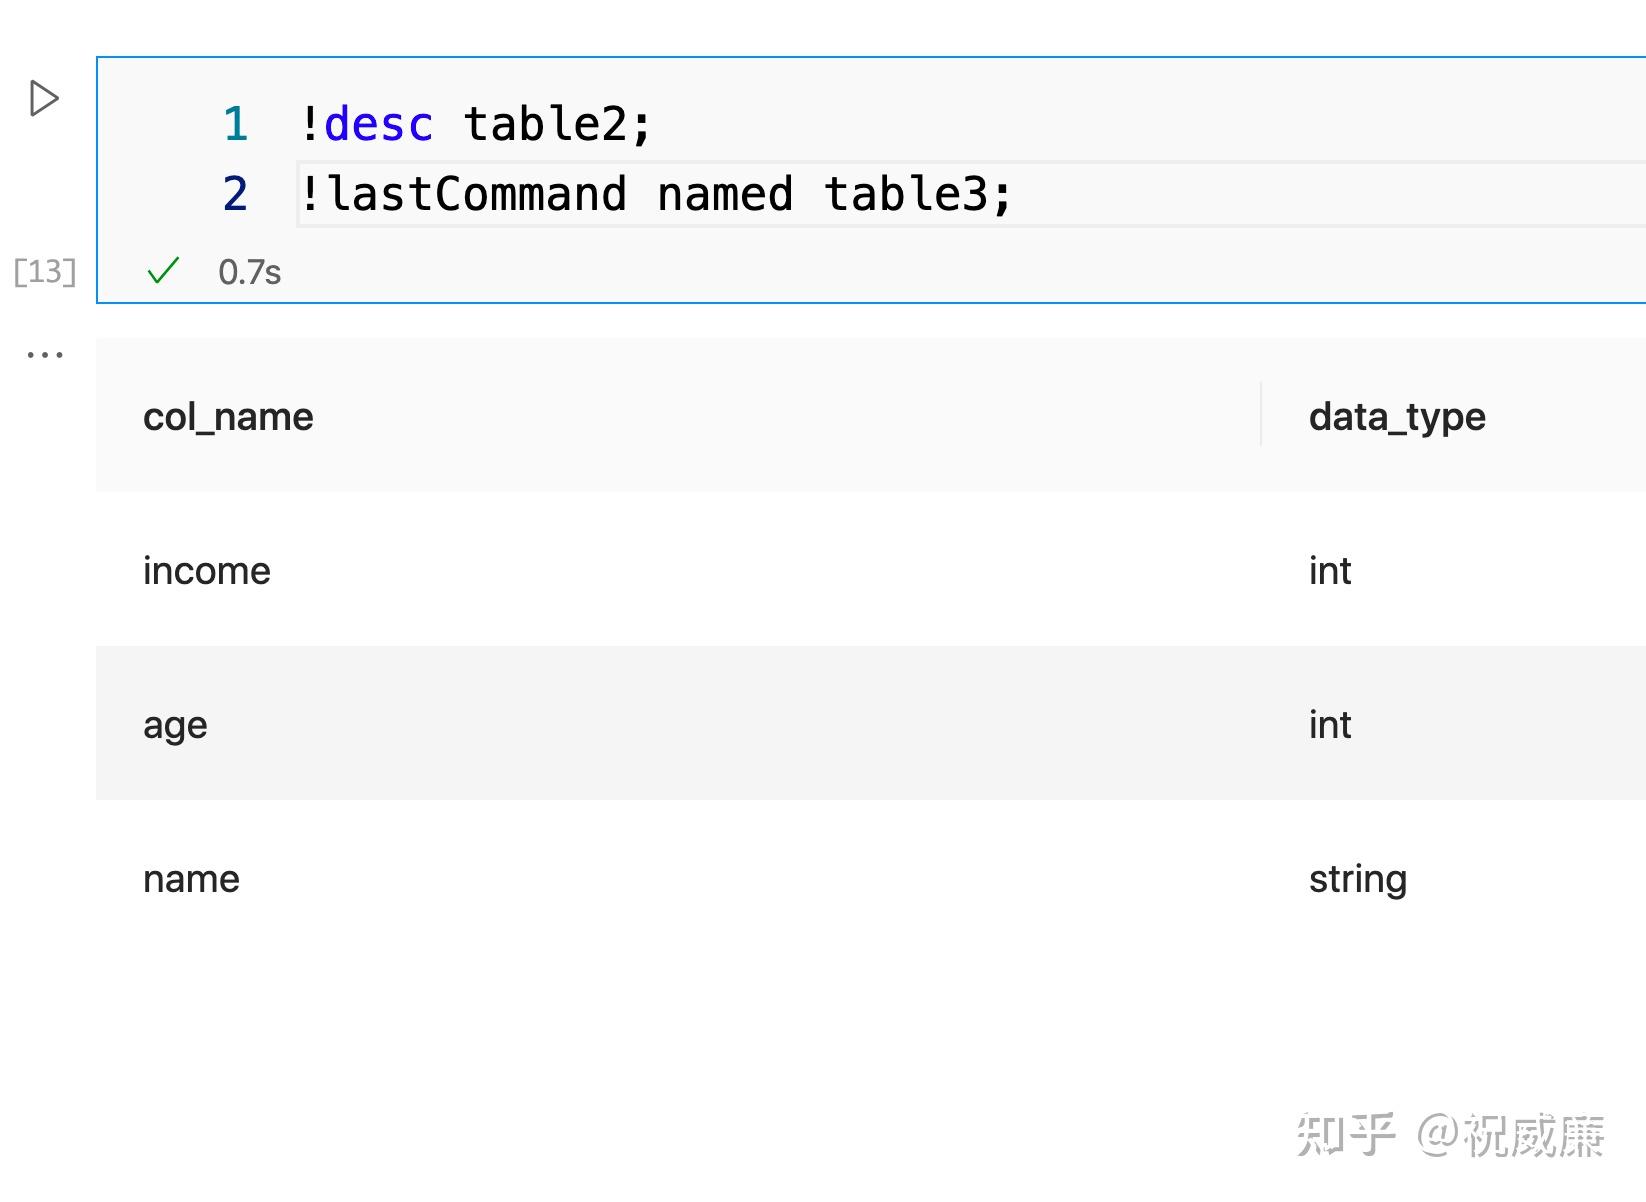Image resolution: width=1646 pixels, height=1202 pixels.
Task: Sort by the data_type column header
Action: click(x=1397, y=417)
